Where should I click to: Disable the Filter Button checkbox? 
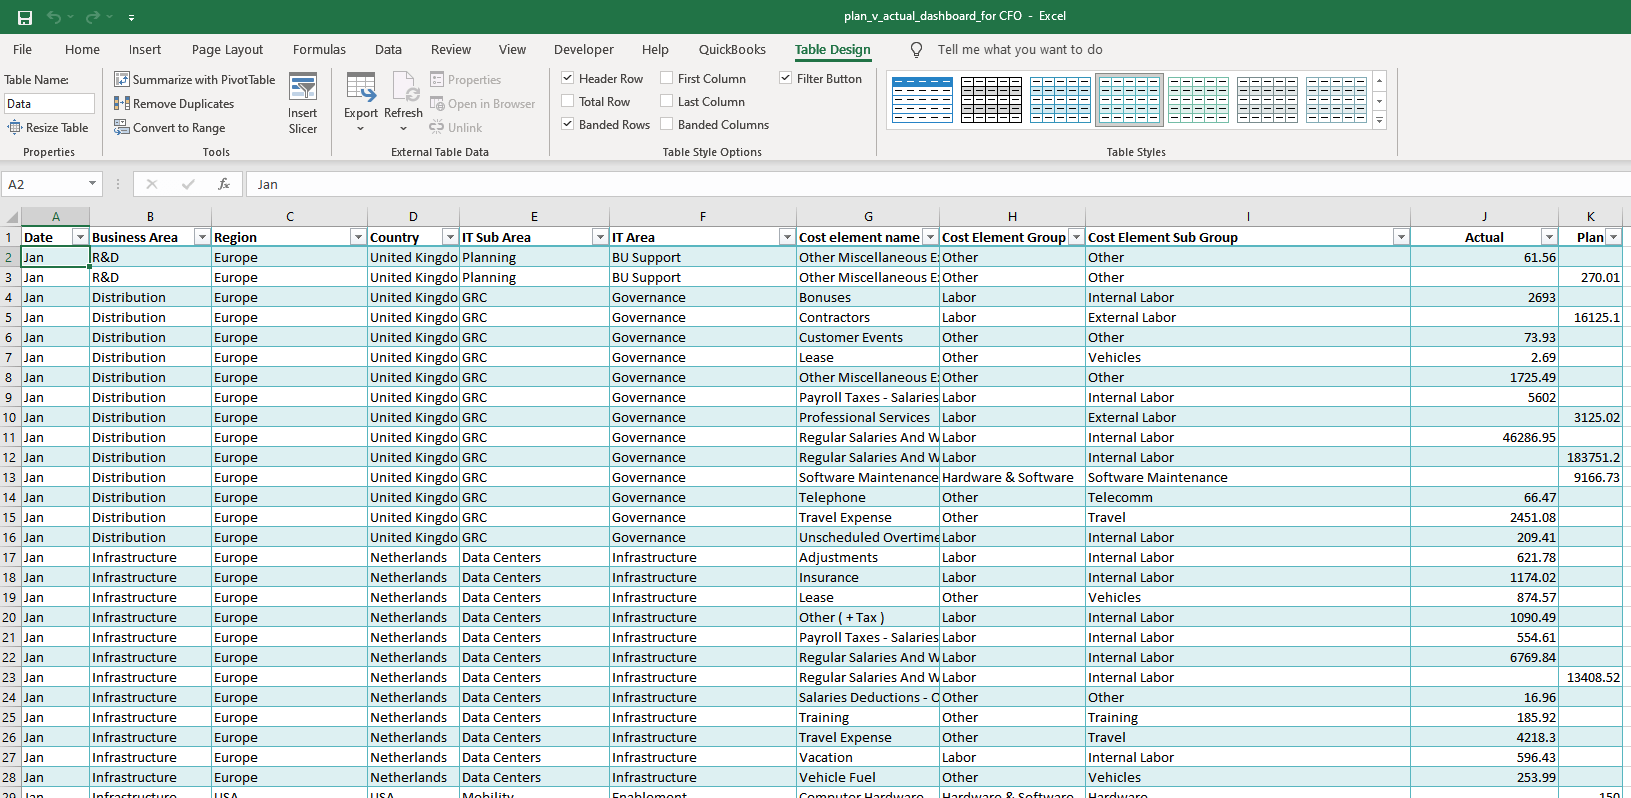coord(786,78)
